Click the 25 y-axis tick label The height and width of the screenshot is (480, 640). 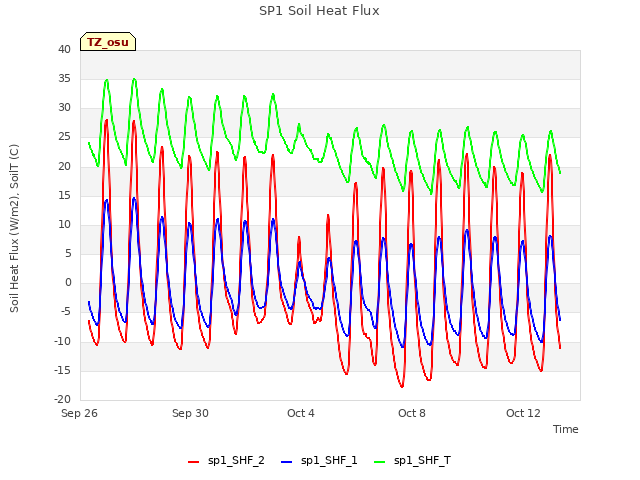coord(64,137)
